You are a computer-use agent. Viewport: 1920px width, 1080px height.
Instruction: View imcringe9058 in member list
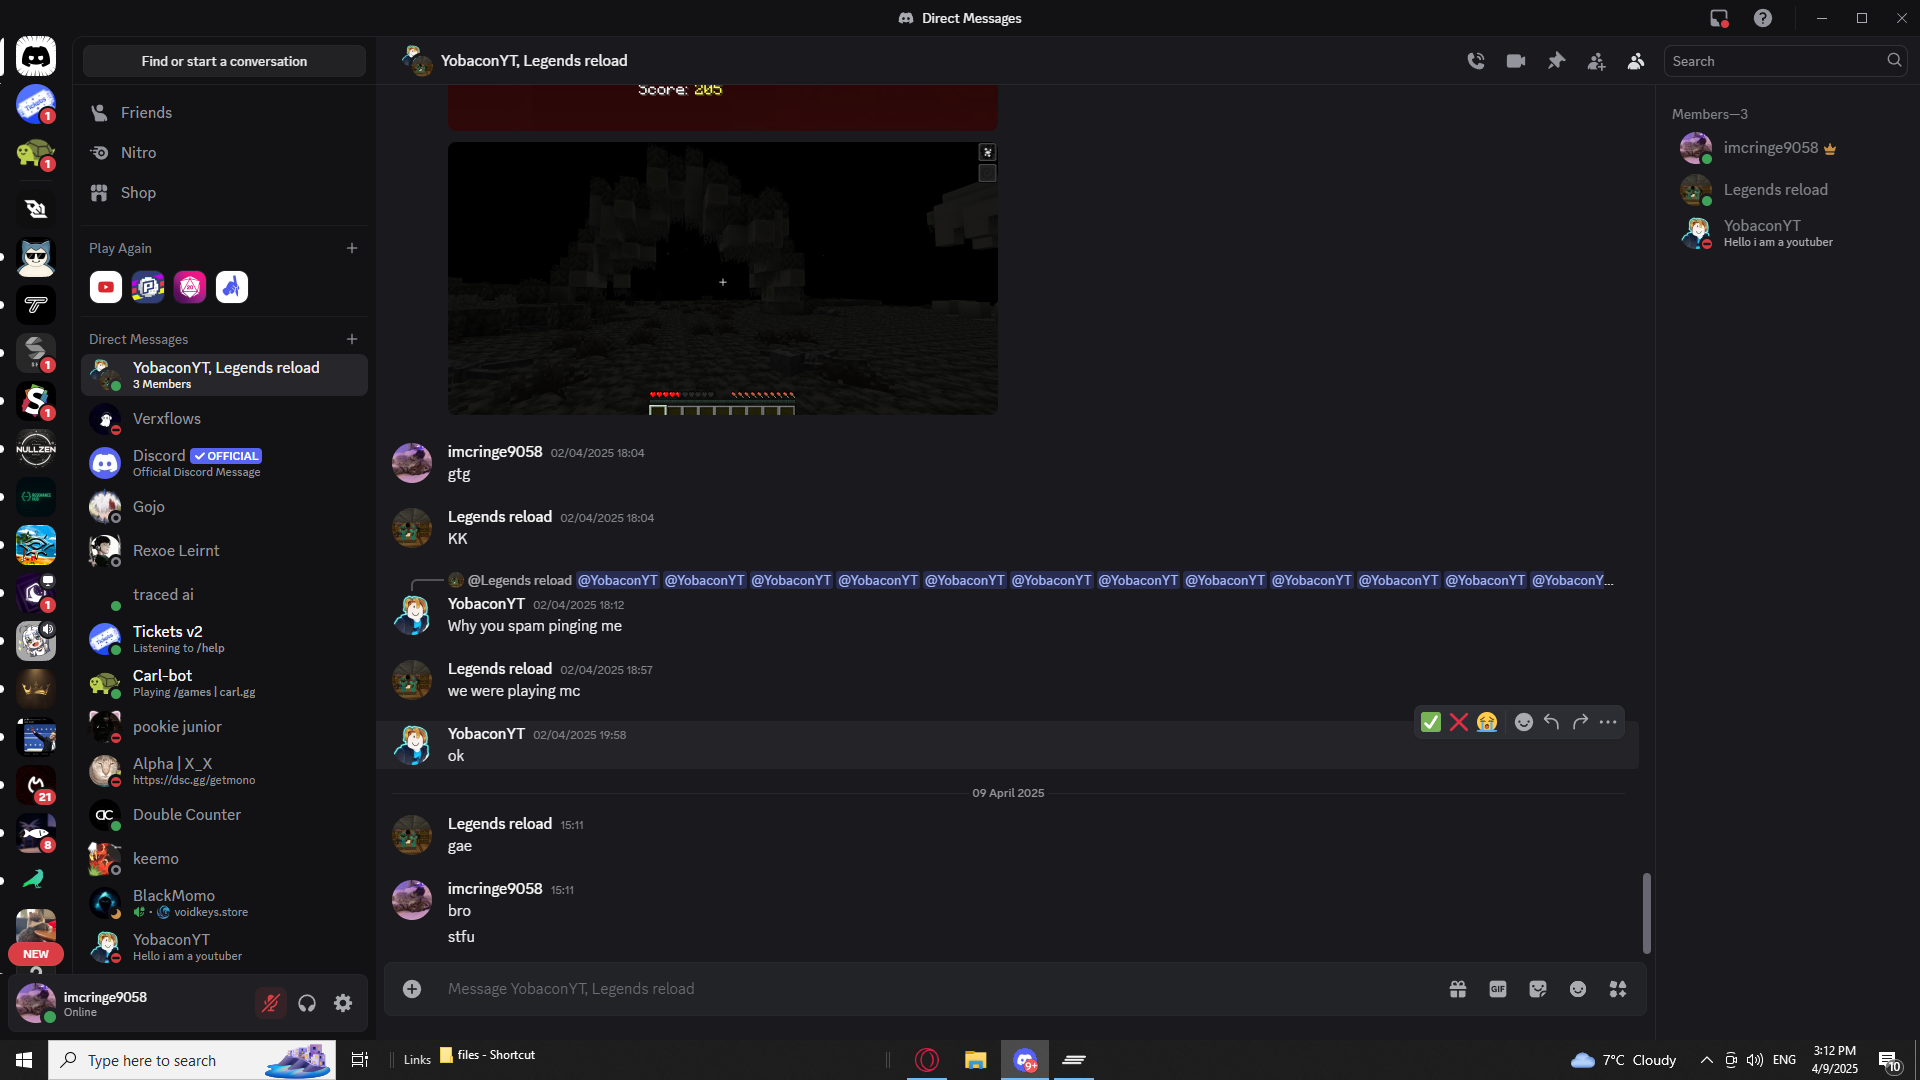coord(1786,148)
